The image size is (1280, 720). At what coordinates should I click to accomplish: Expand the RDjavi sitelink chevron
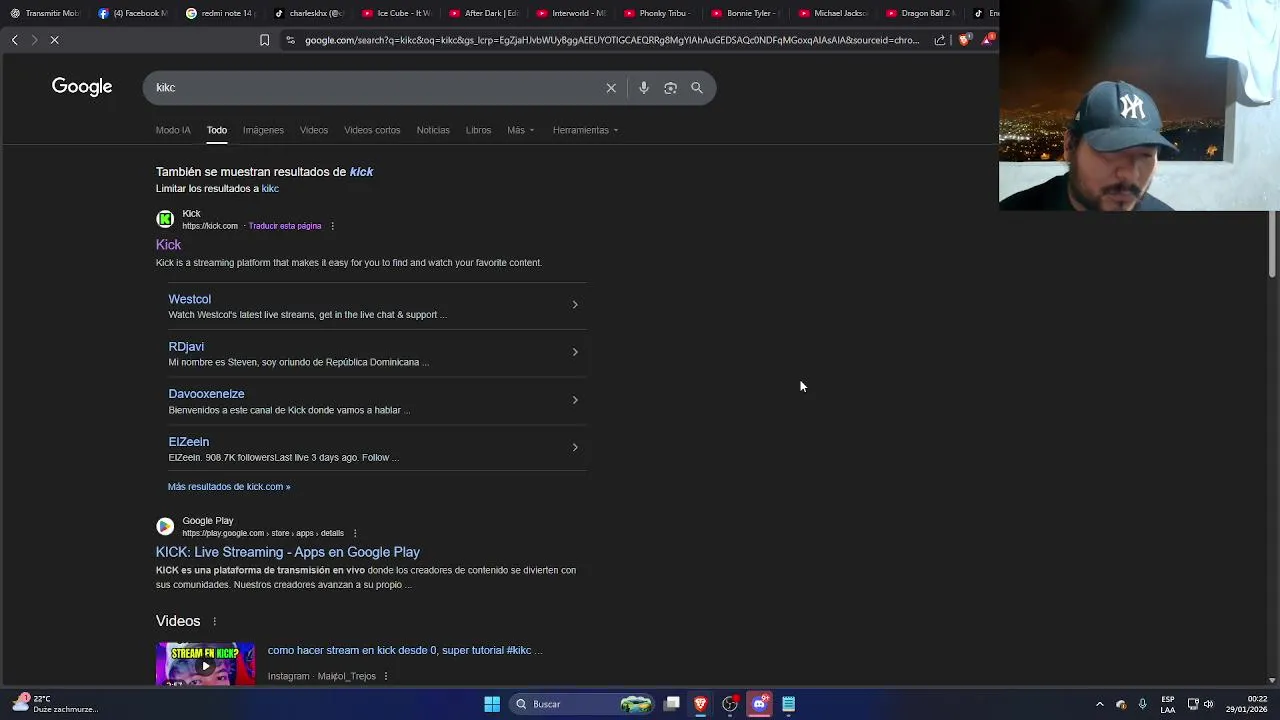[x=575, y=352]
